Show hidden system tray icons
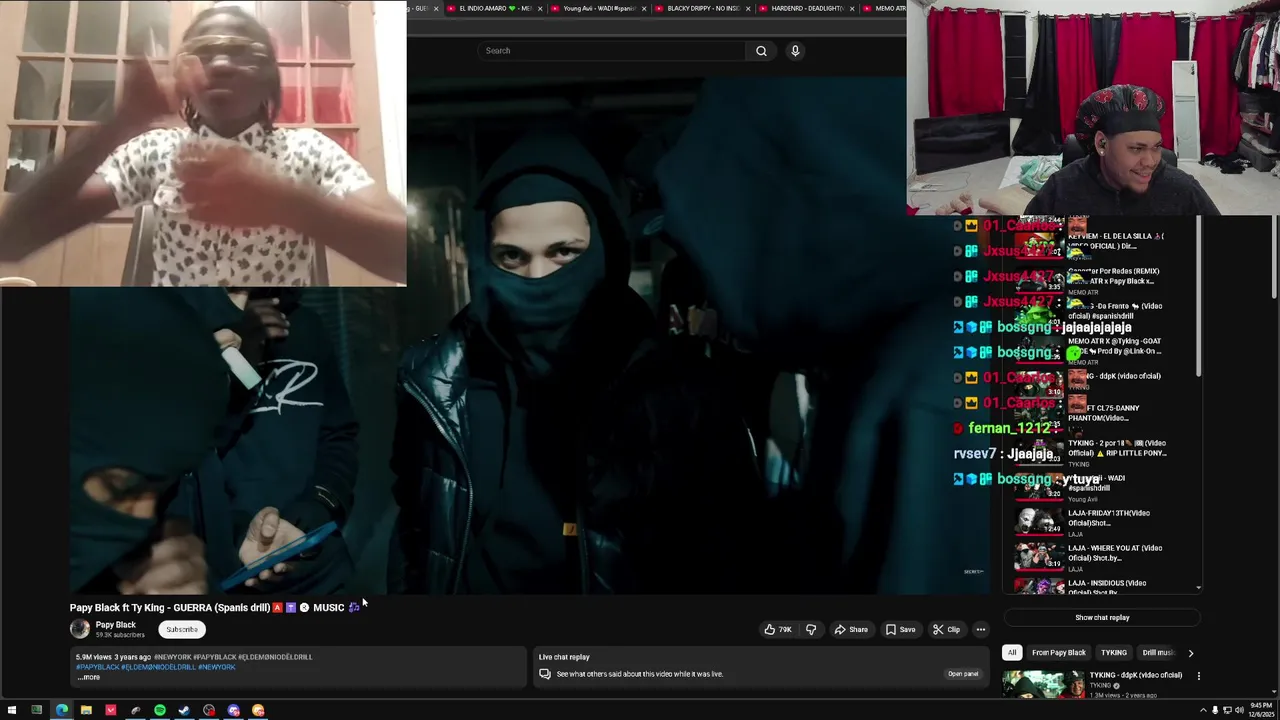The width and height of the screenshot is (1280, 720). point(1203,710)
